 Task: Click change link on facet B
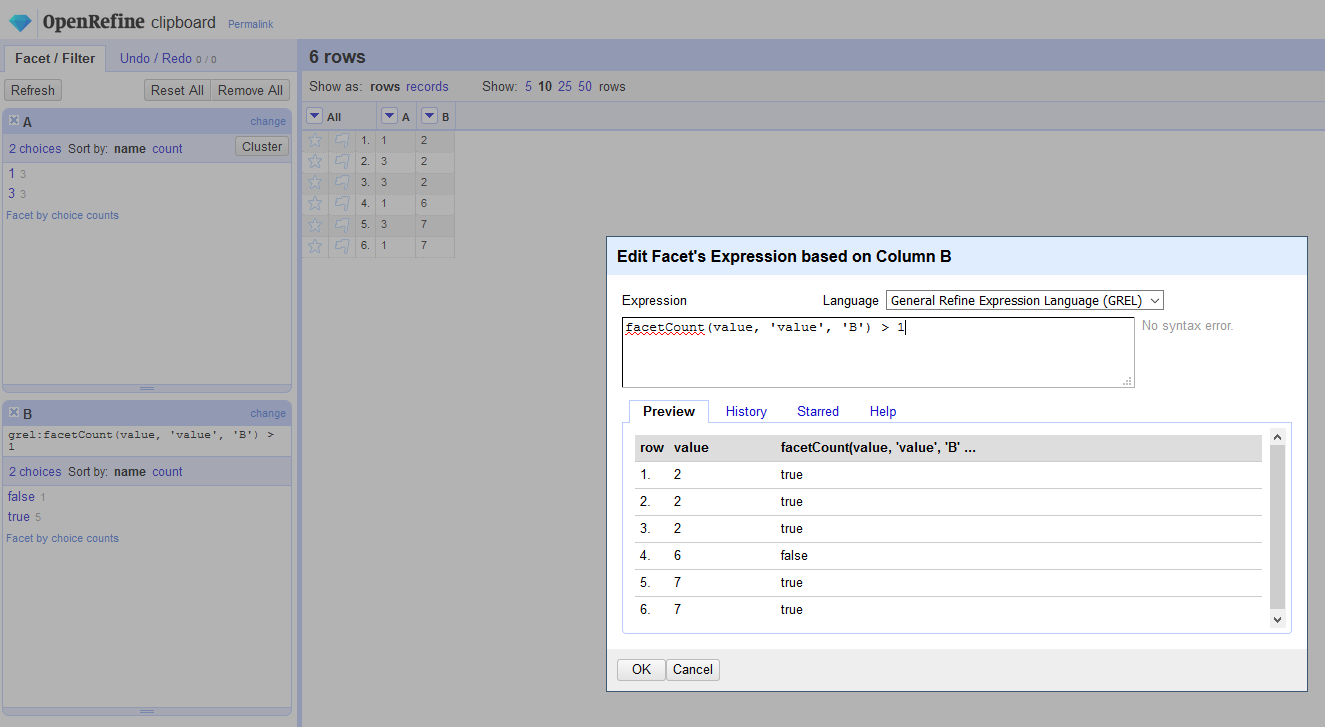(x=268, y=413)
